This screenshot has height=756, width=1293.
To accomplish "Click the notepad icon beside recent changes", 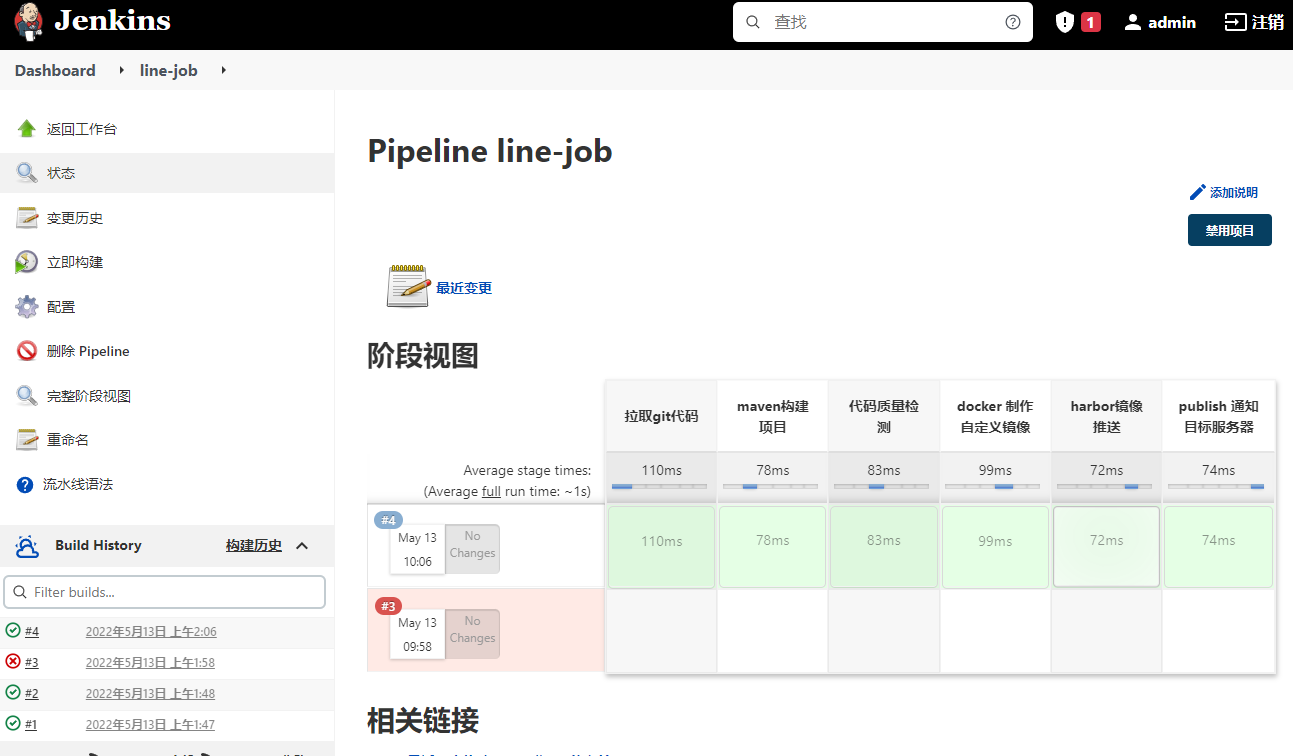I will [x=407, y=287].
